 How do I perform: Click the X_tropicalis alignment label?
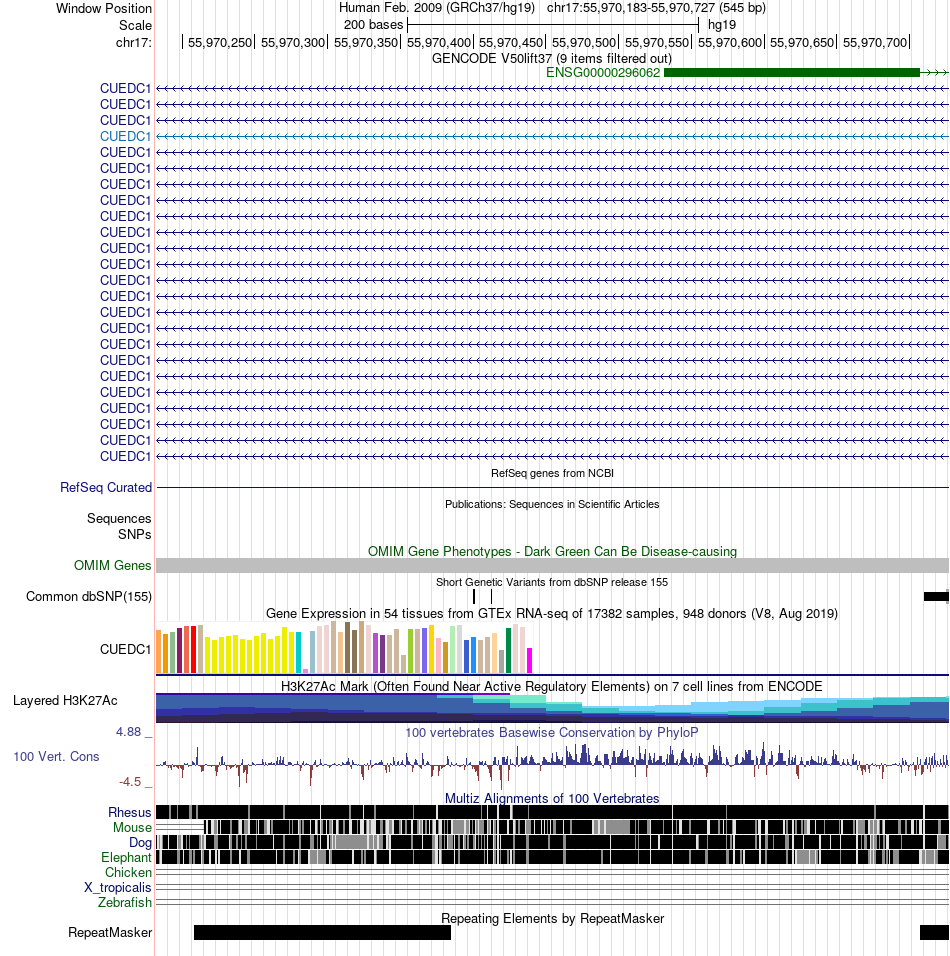(118, 888)
